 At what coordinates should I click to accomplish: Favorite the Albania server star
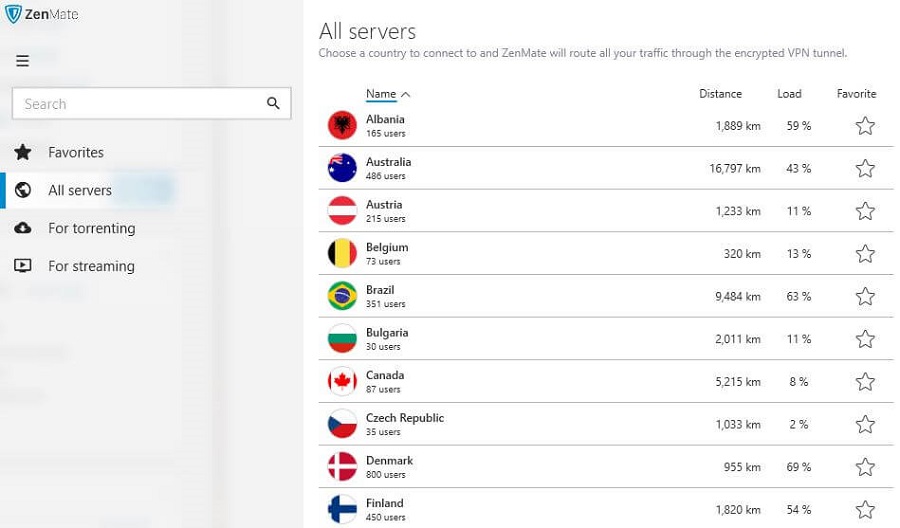[865, 126]
